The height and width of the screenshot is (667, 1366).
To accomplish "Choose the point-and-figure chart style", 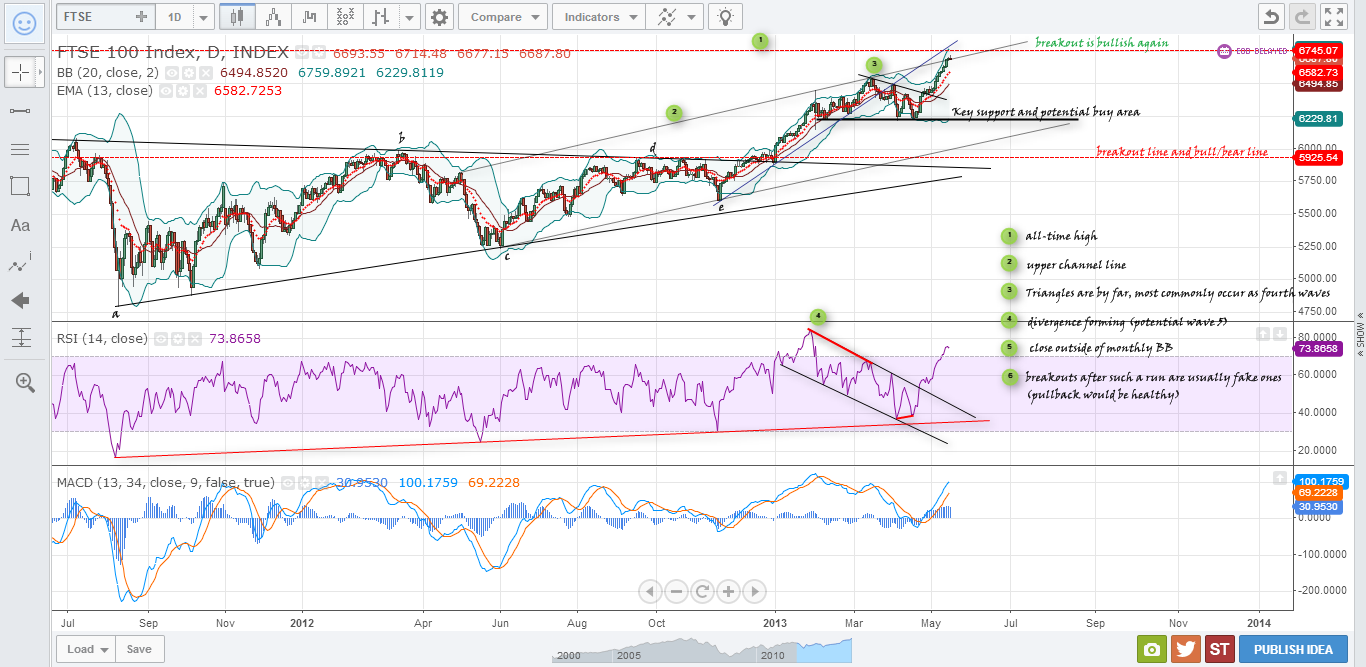I will 345,17.
